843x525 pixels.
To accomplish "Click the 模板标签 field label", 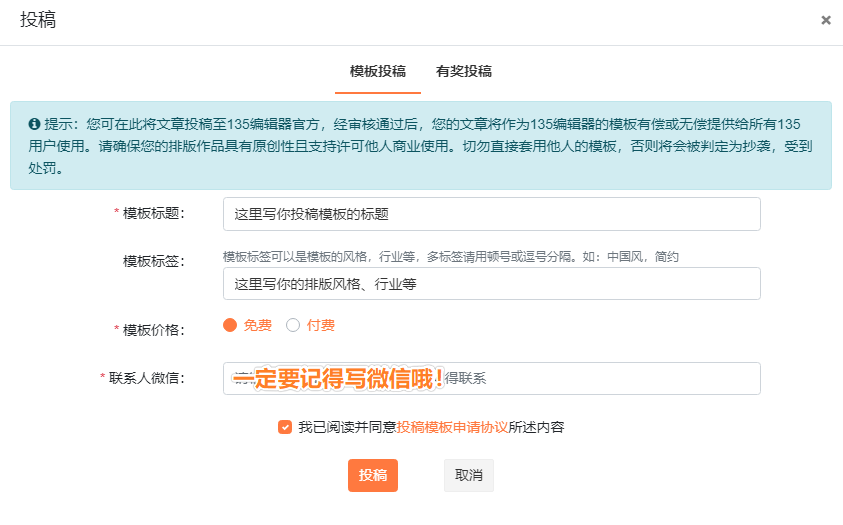I will (154, 261).
